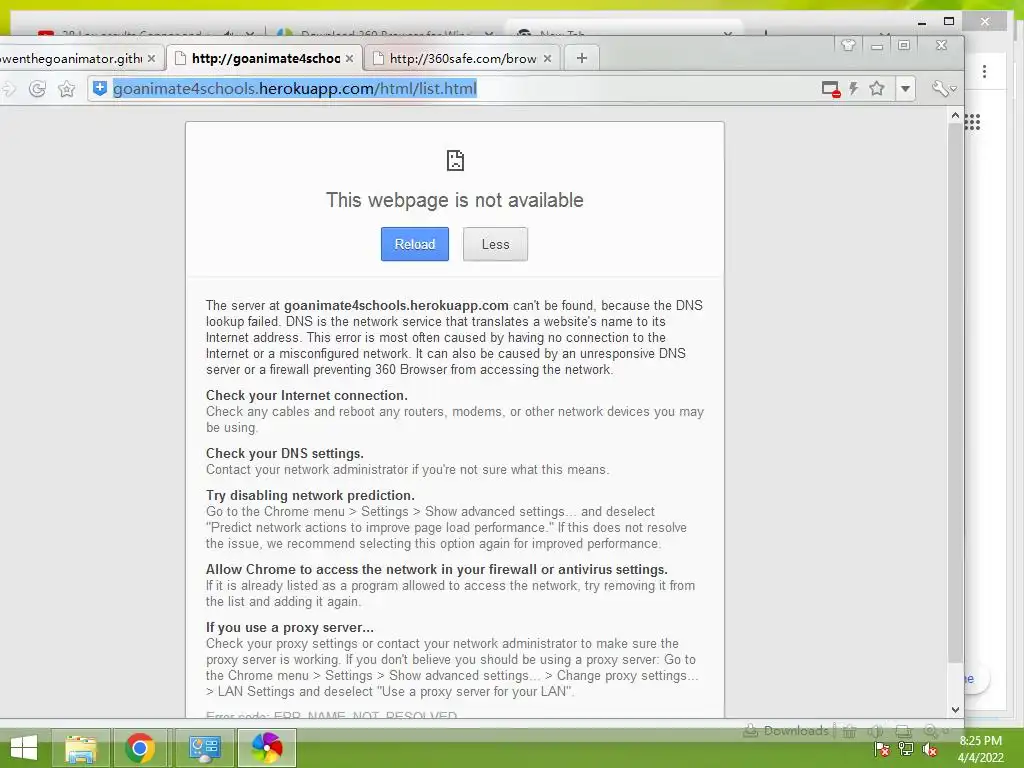Click the trash clean icon in the status bar
Screen dimensions: 1024x768
[849, 731]
